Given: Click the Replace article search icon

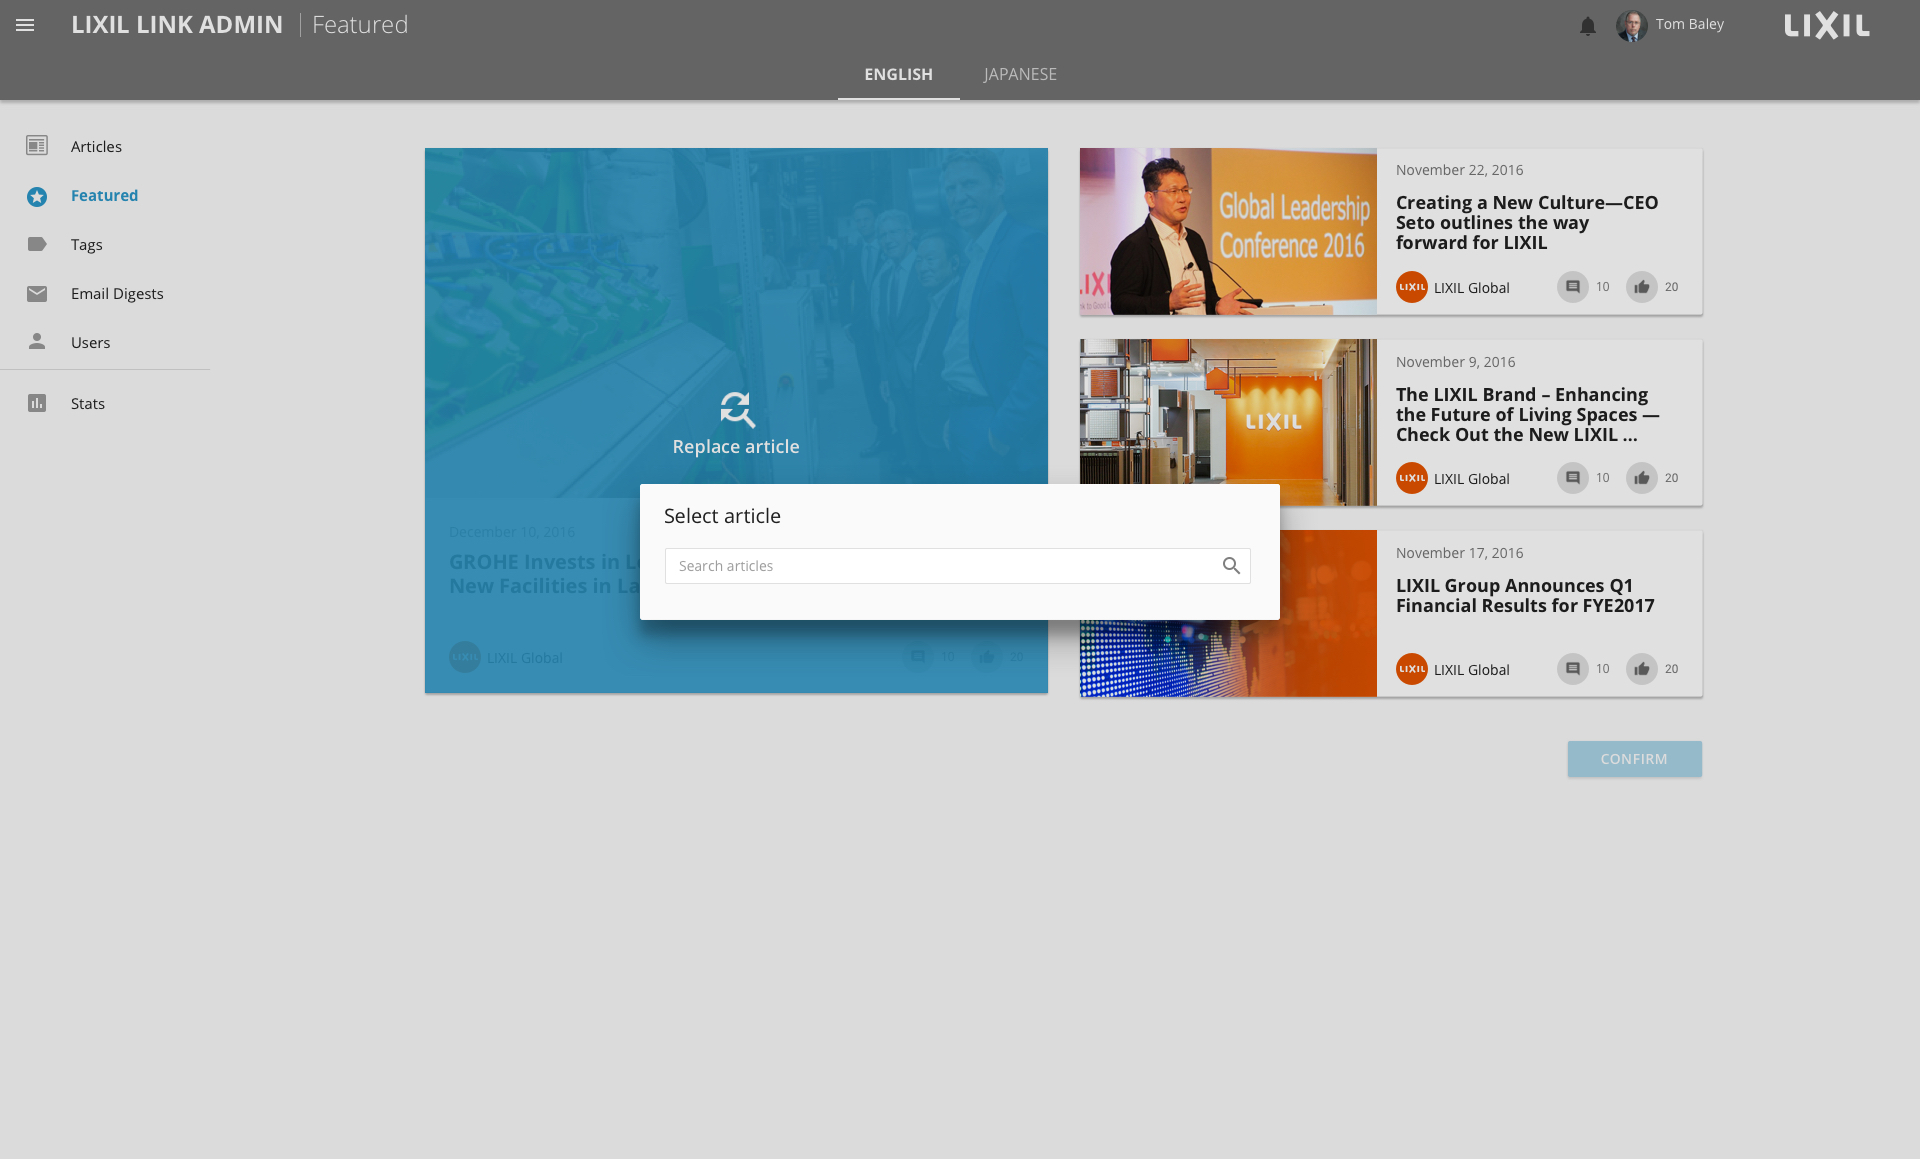Looking at the screenshot, I should point(737,409).
